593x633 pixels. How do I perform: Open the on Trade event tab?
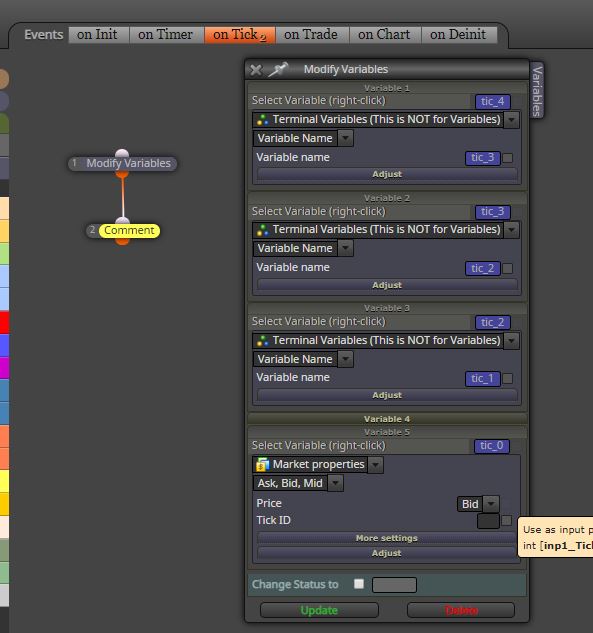(312, 35)
